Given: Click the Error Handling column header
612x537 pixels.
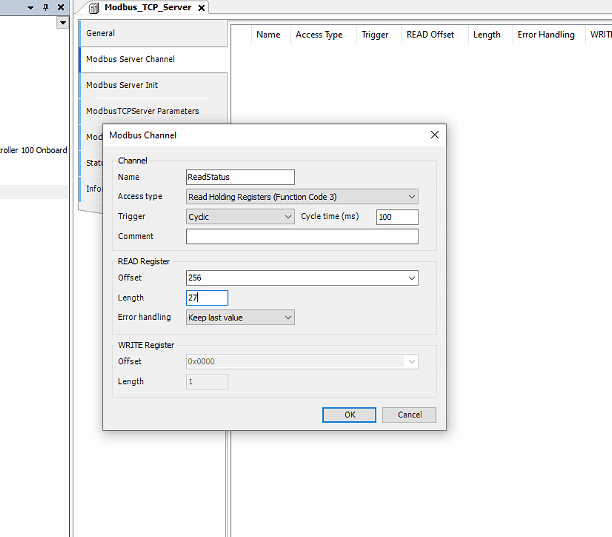Looking at the screenshot, I should (x=546, y=35).
